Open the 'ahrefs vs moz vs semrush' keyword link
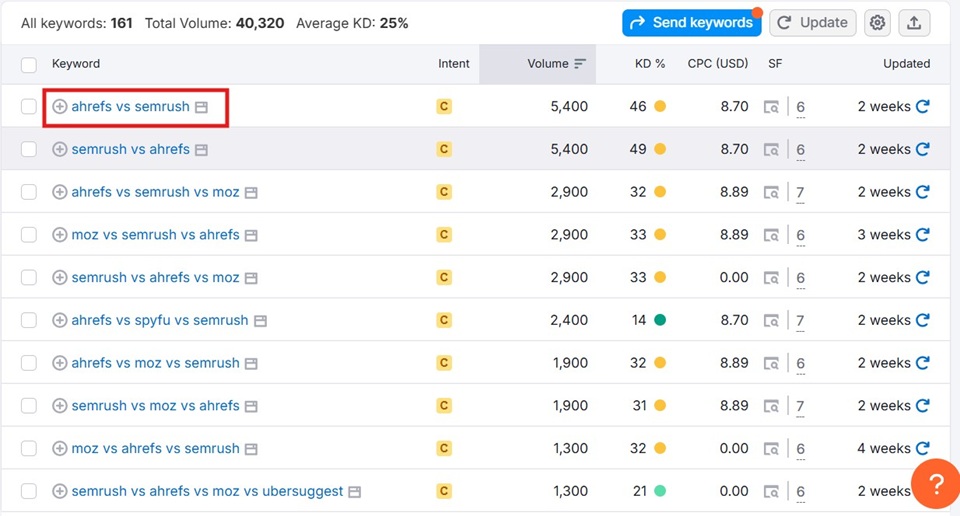Image resolution: width=960 pixels, height=516 pixels. pyautogui.click(x=156, y=363)
